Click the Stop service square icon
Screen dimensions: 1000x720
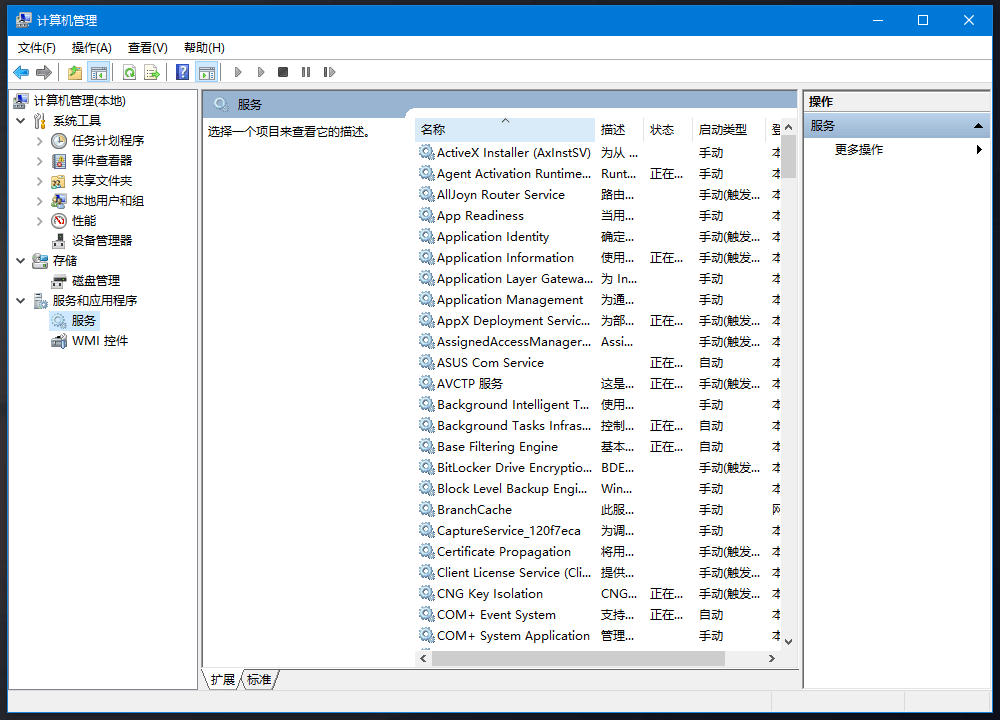(283, 73)
